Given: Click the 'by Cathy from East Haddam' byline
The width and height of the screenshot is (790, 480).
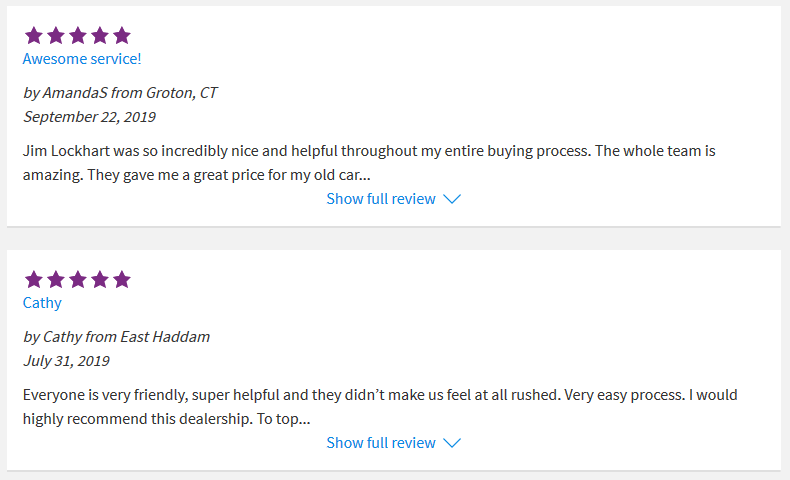Looking at the screenshot, I should (116, 337).
